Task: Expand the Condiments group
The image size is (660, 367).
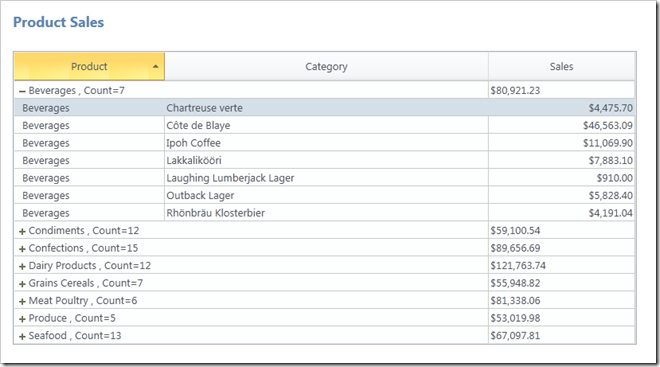Action: pos(22,231)
